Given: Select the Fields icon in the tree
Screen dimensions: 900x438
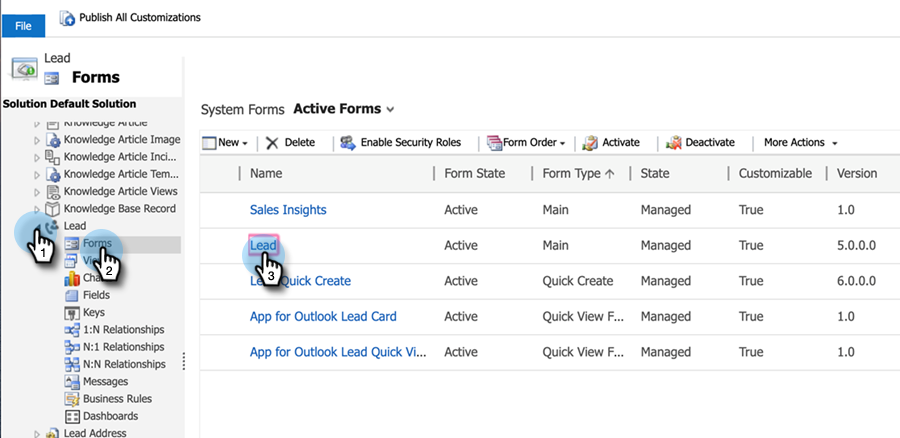Looking at the screenshot, I should point(72,296).
